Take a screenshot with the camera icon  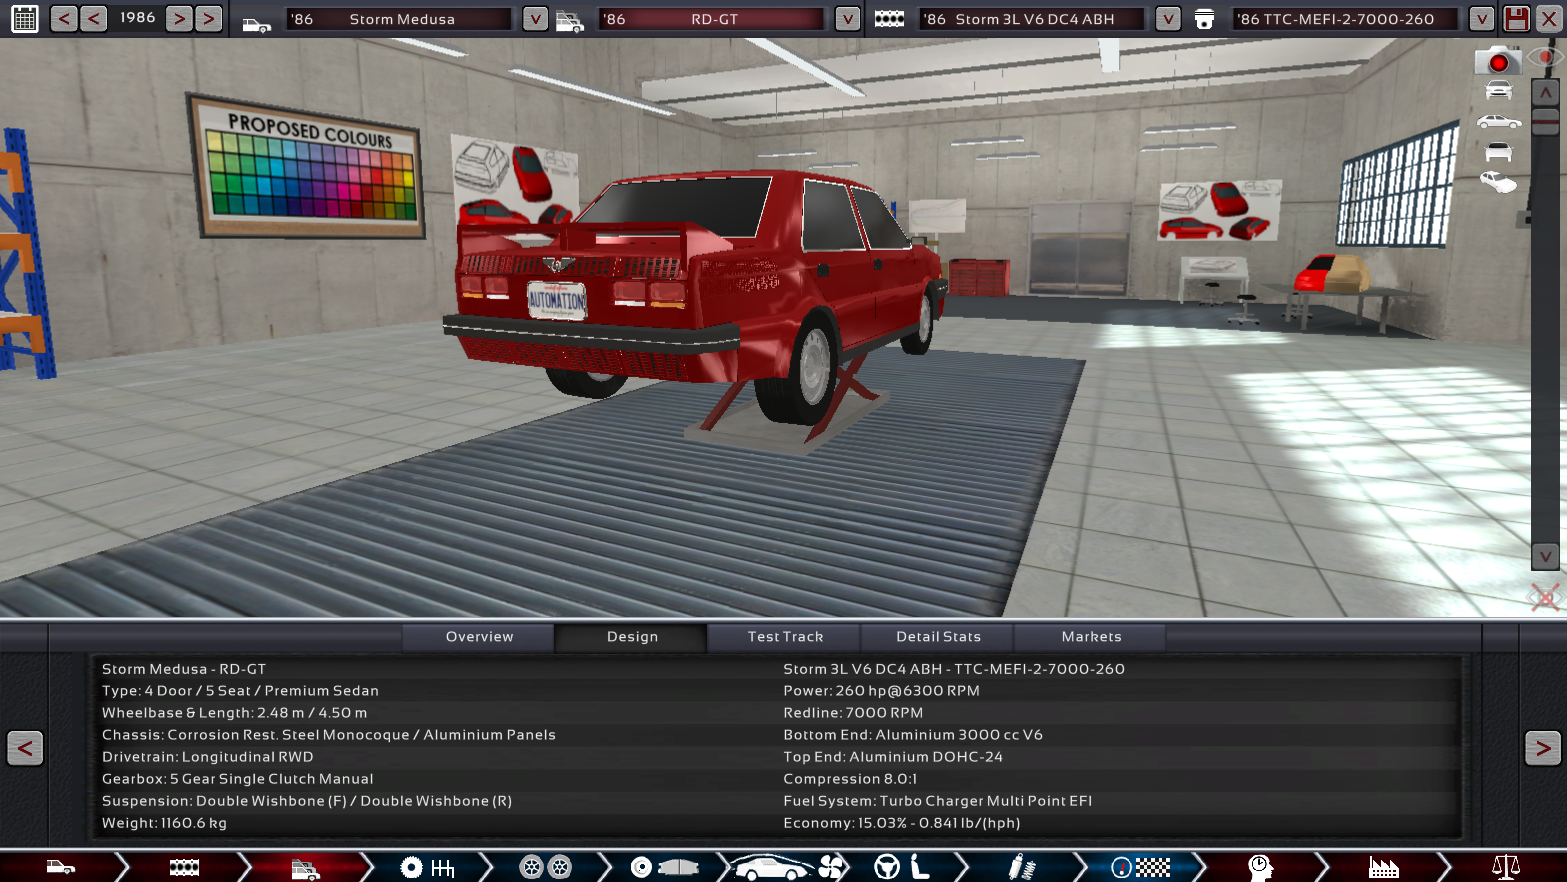click(x=1497, y=62)
